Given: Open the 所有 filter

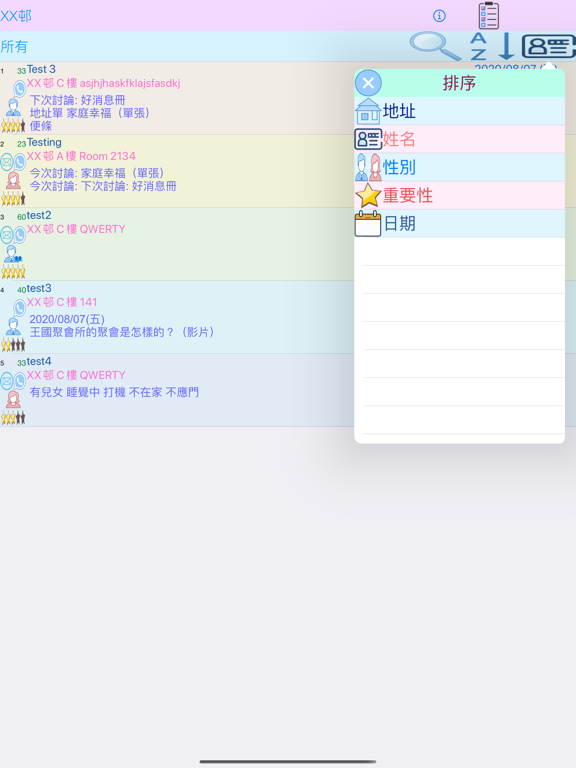Looking at the screenshot, I should (14, 47).
